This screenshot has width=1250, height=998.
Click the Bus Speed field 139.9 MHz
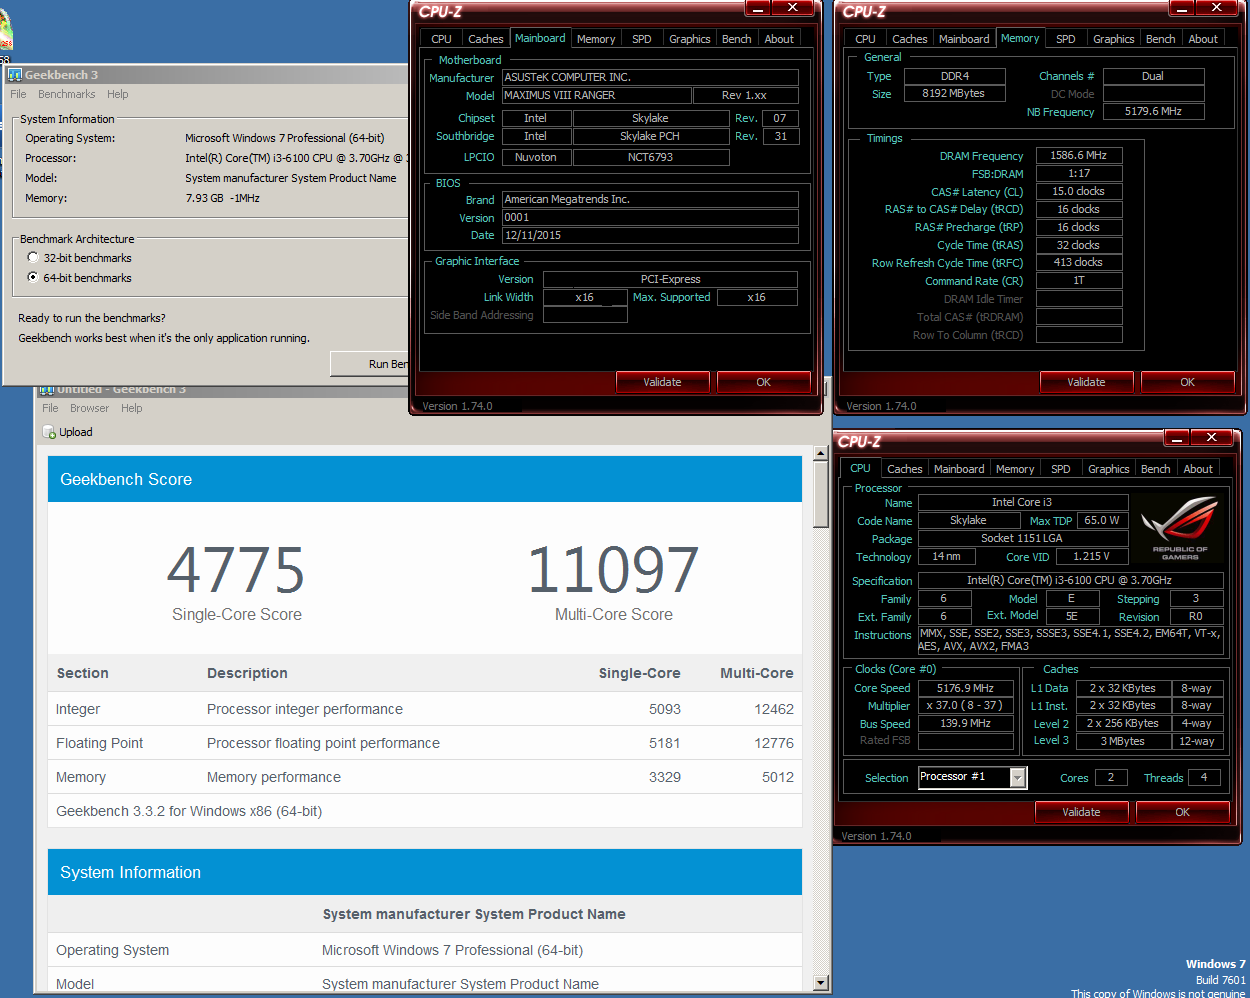965,723
